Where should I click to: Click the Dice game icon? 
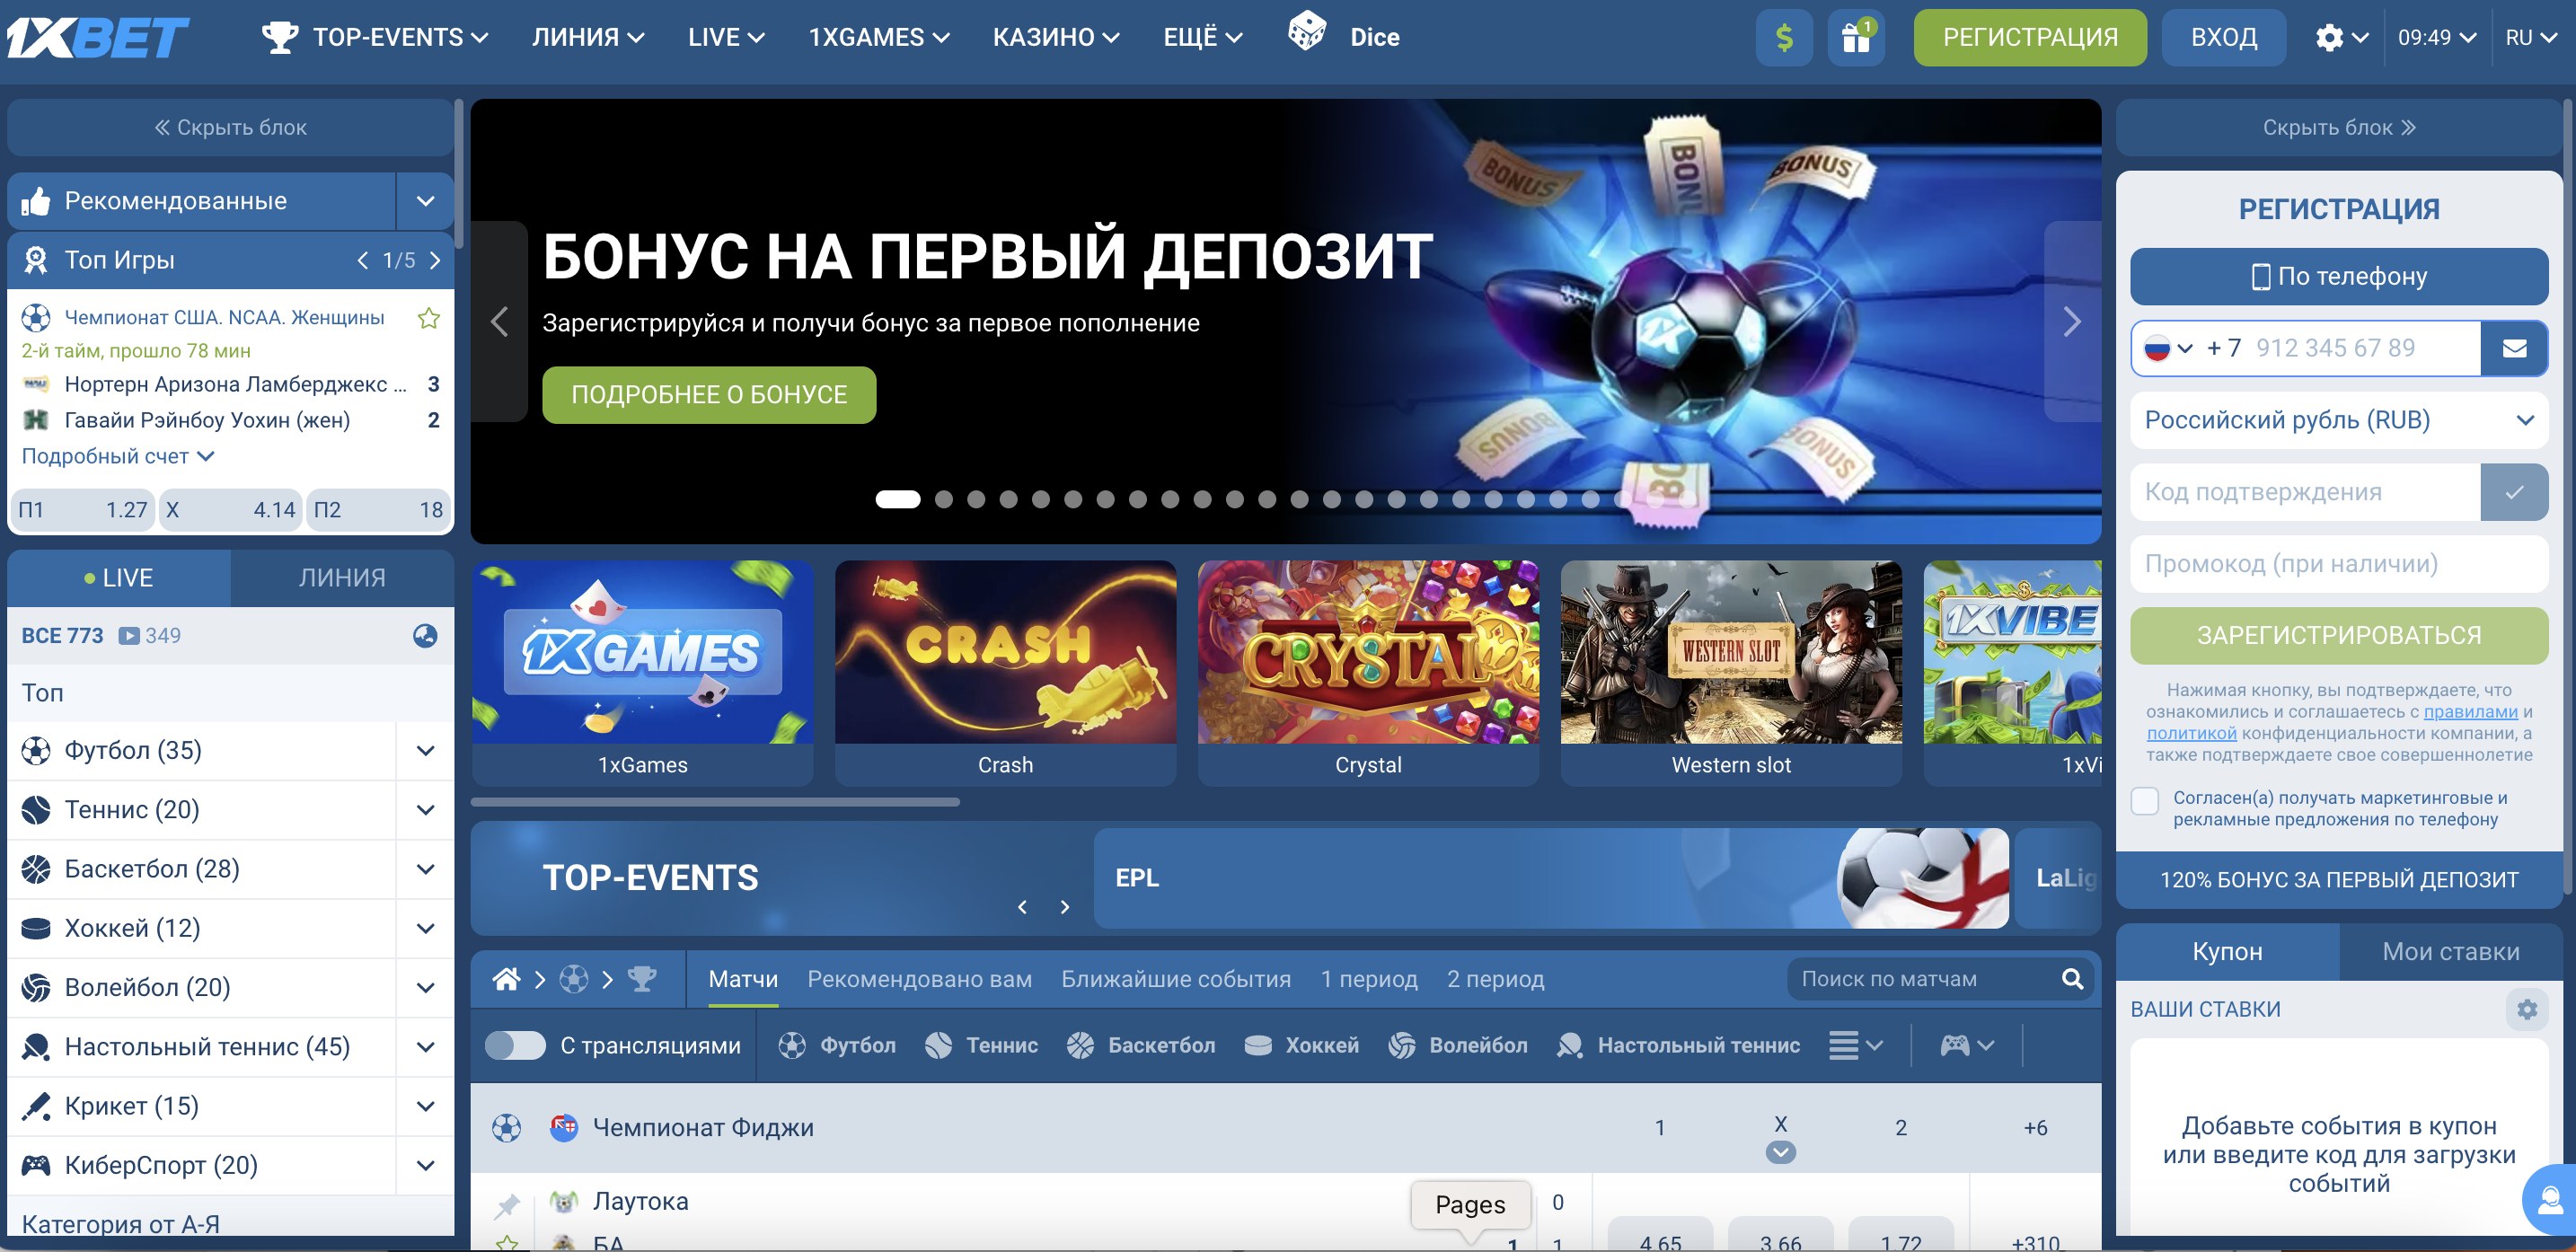(1307, 32)
